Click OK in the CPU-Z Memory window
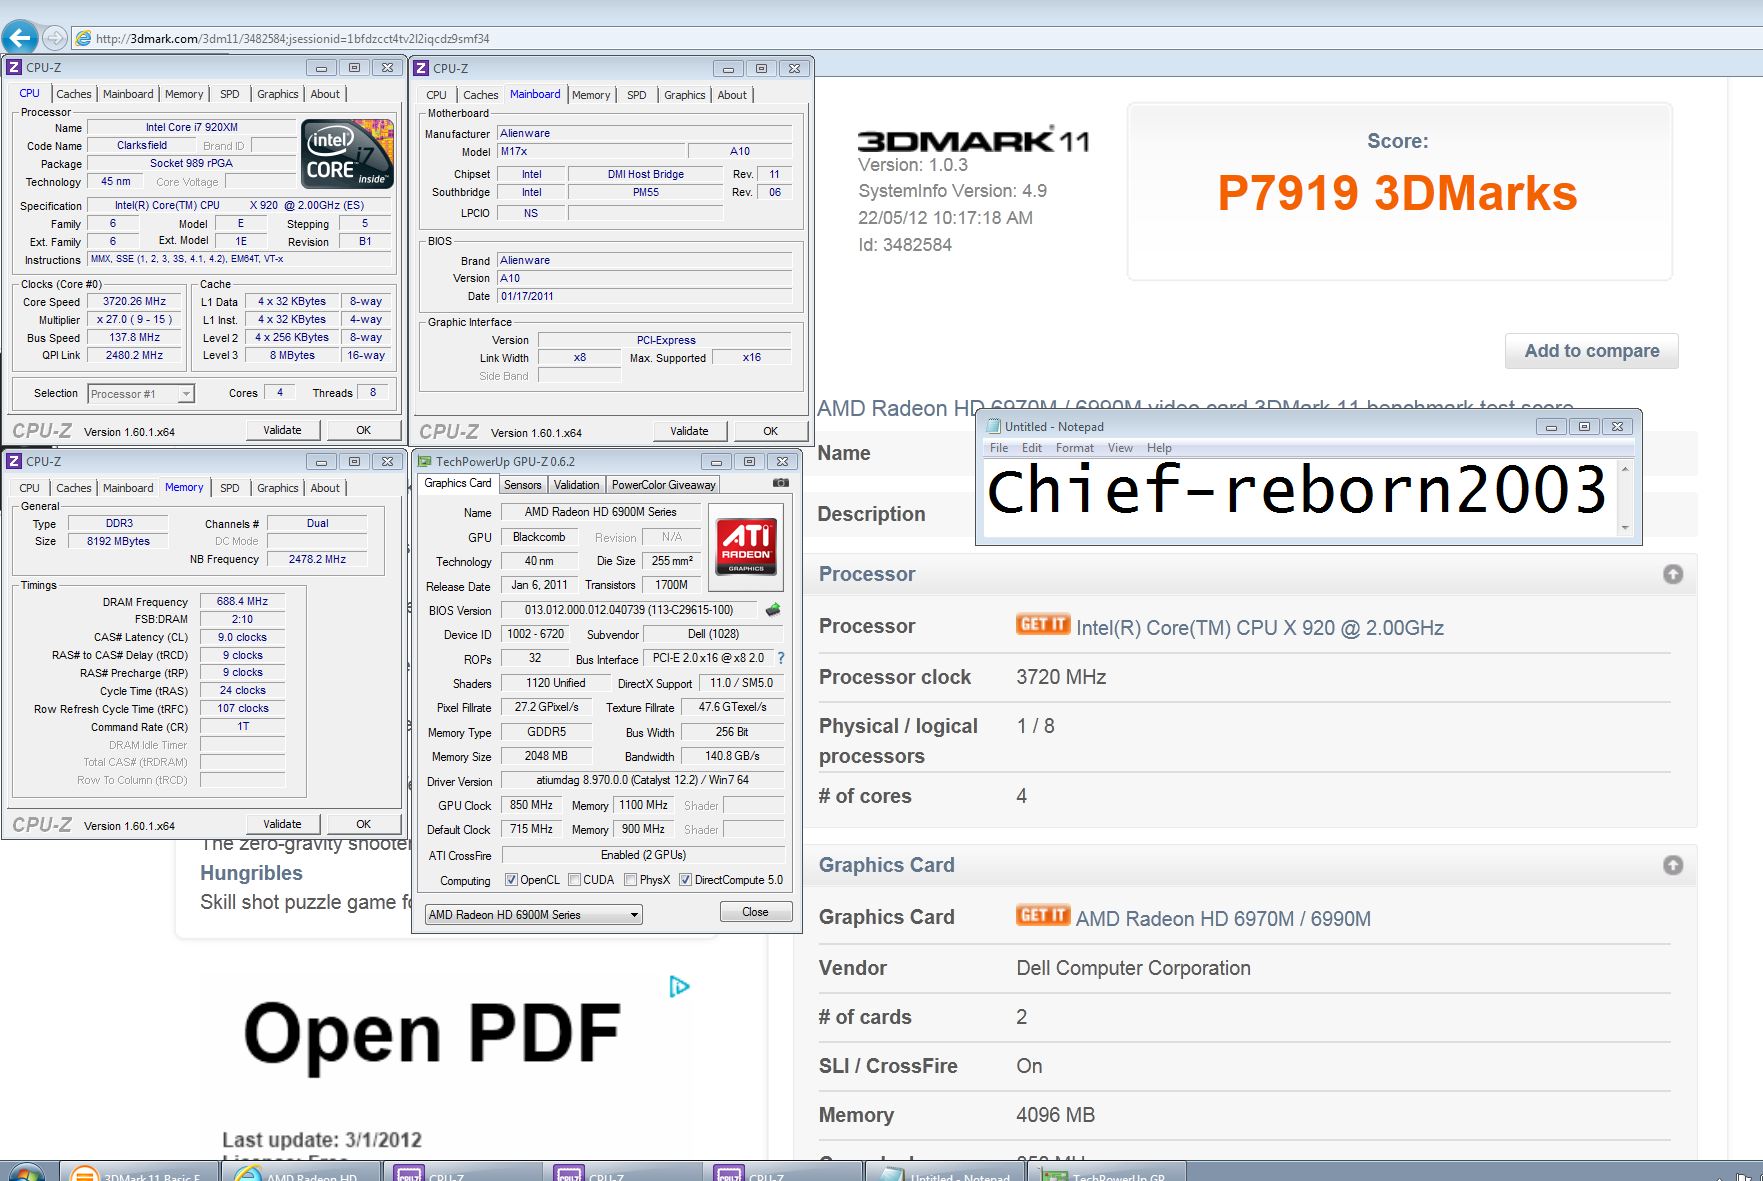 coord(364,824)
